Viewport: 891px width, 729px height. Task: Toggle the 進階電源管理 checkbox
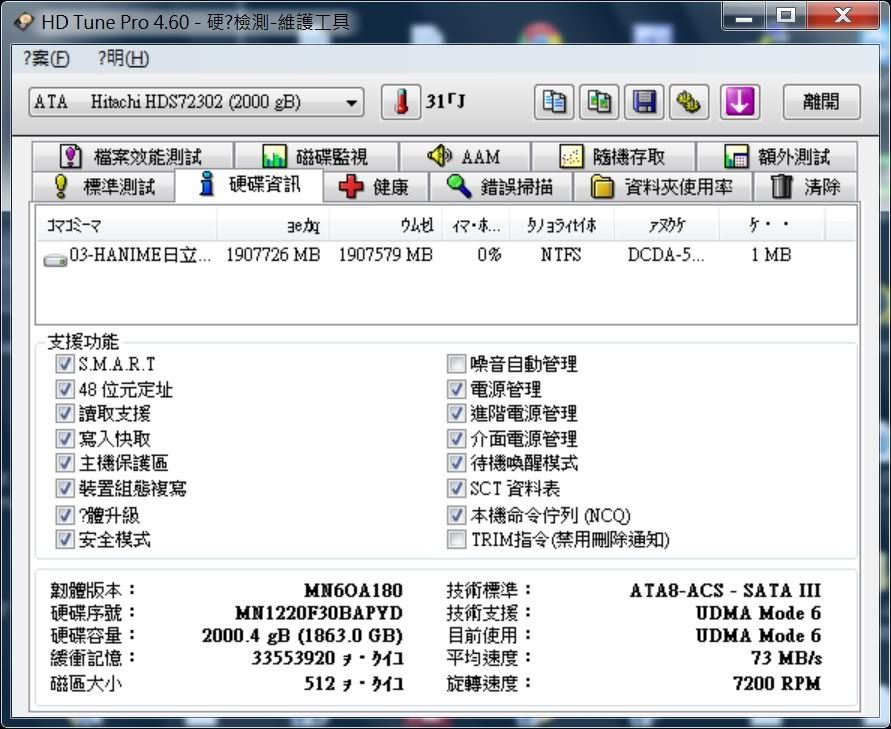(456, 414)
